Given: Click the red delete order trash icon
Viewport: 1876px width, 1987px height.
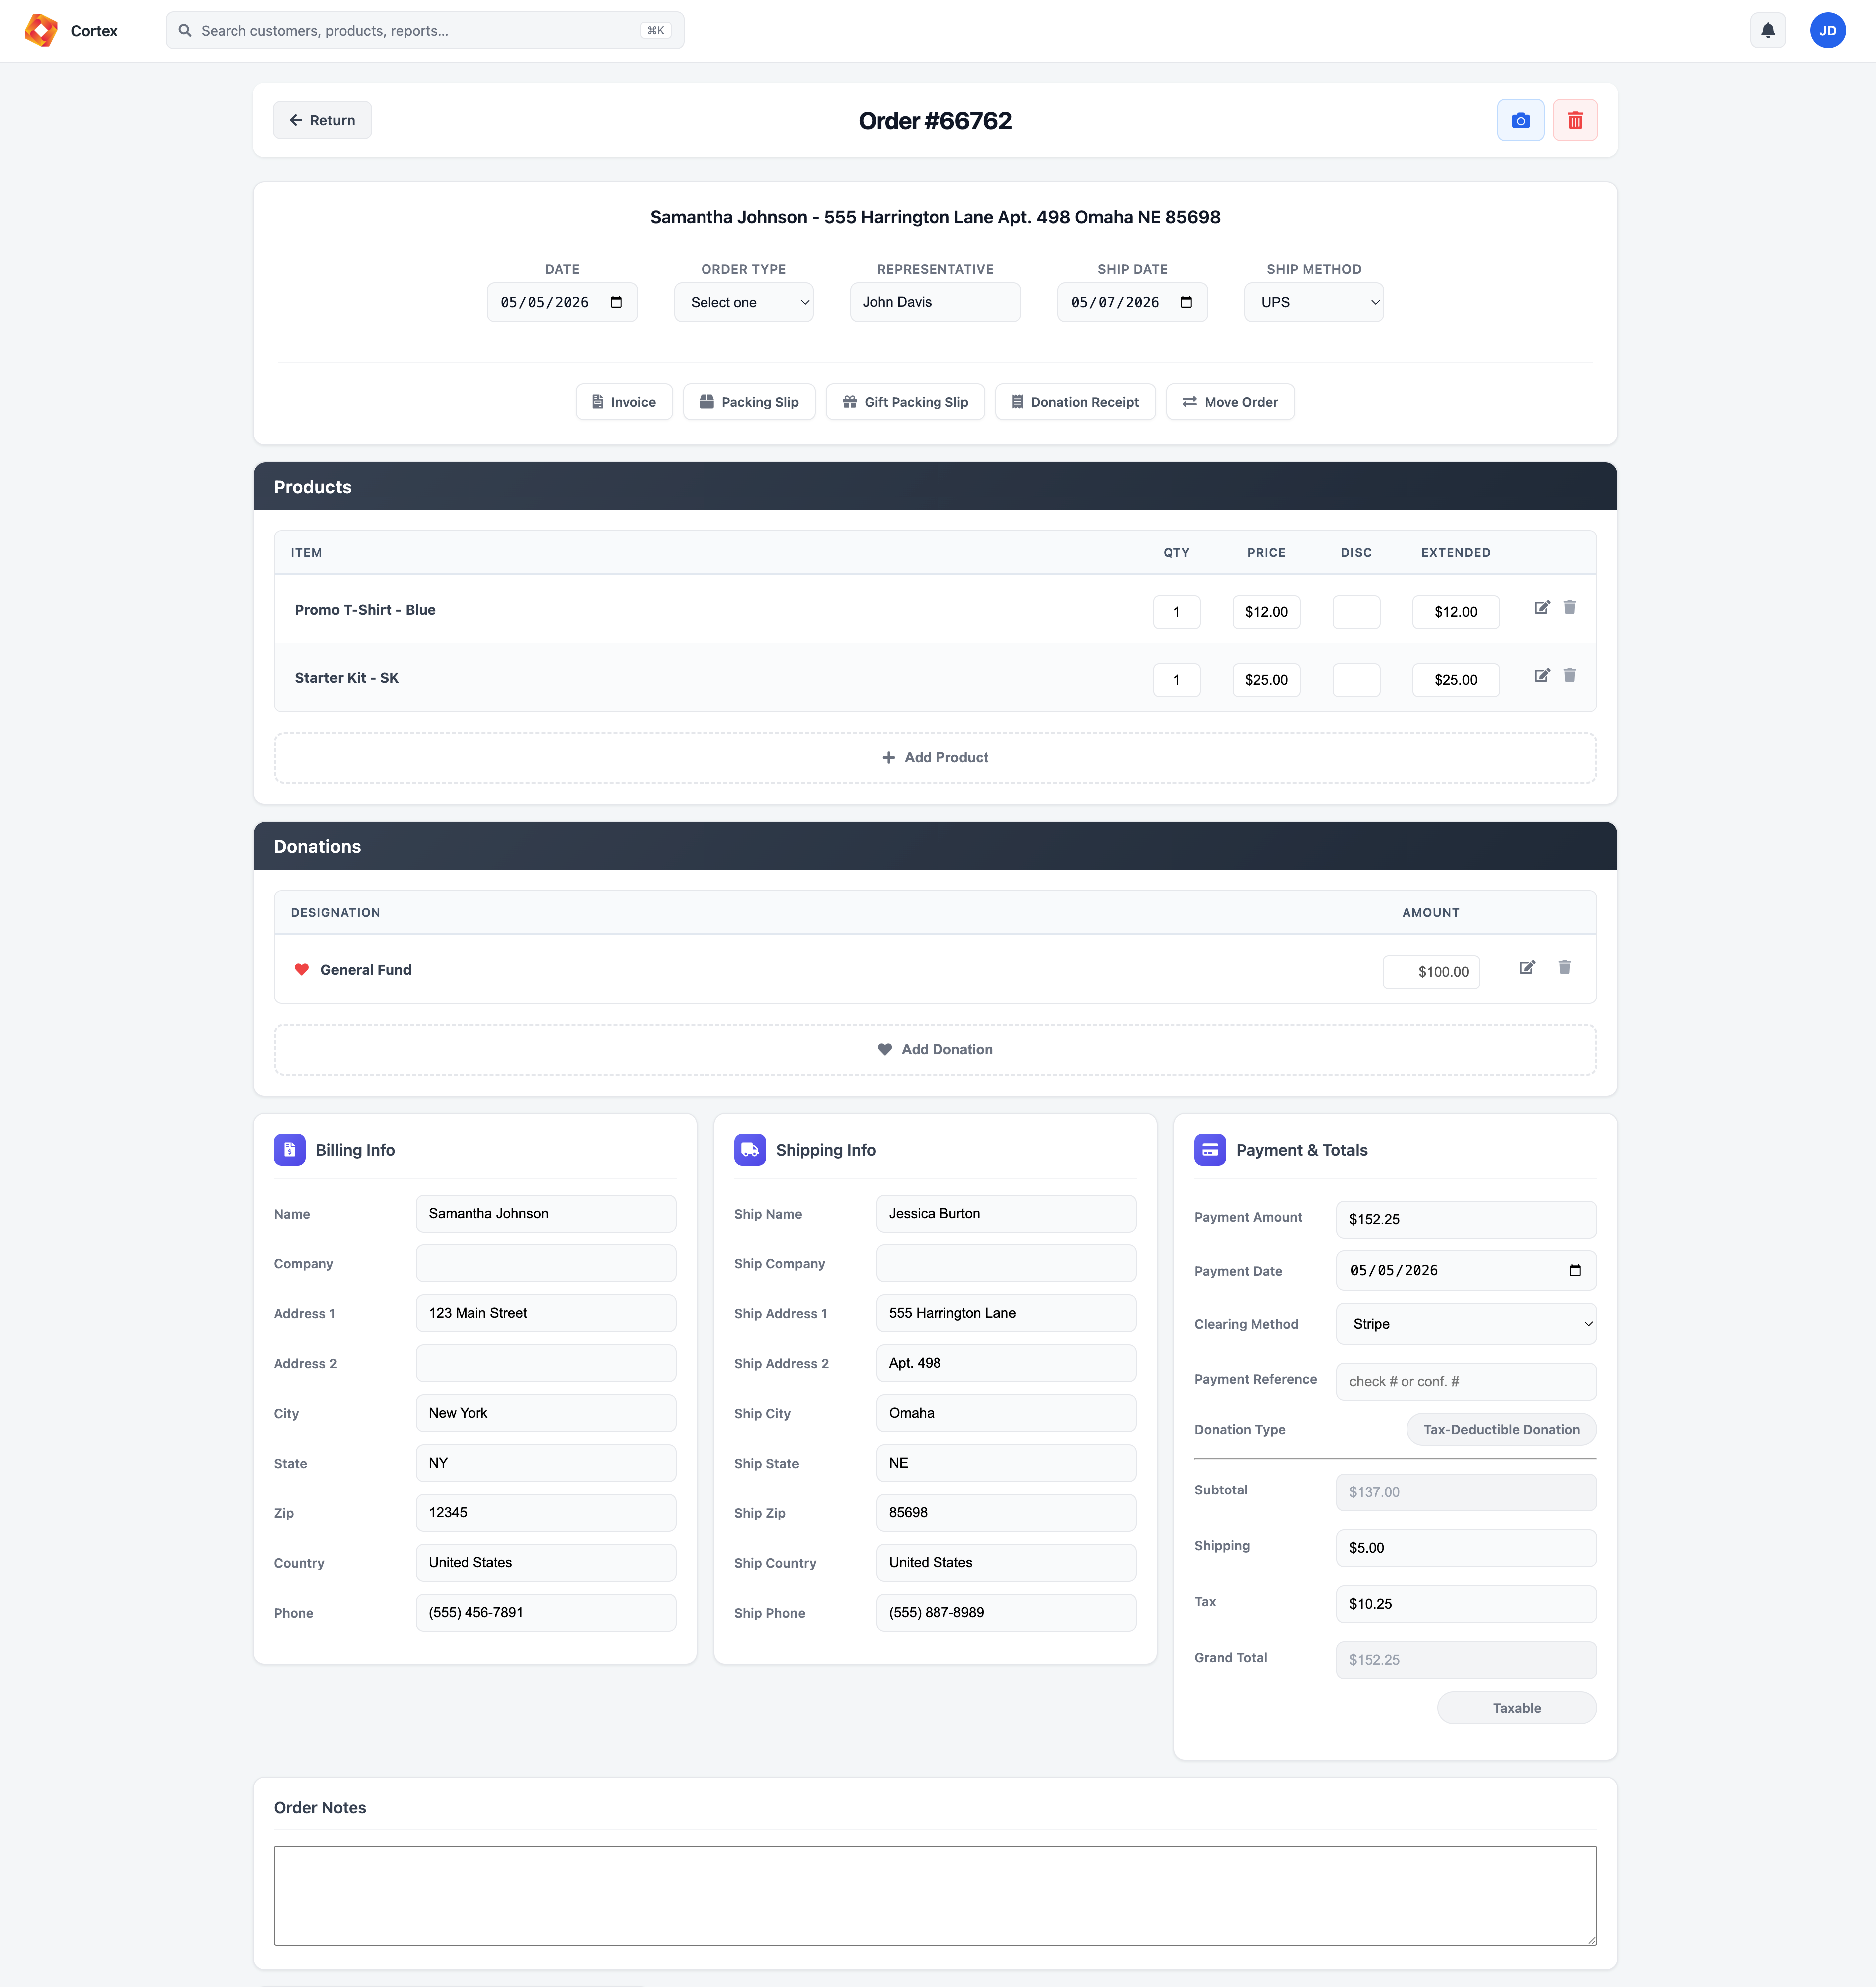Looking at the screenshot, I should [x=1574, y=120].
